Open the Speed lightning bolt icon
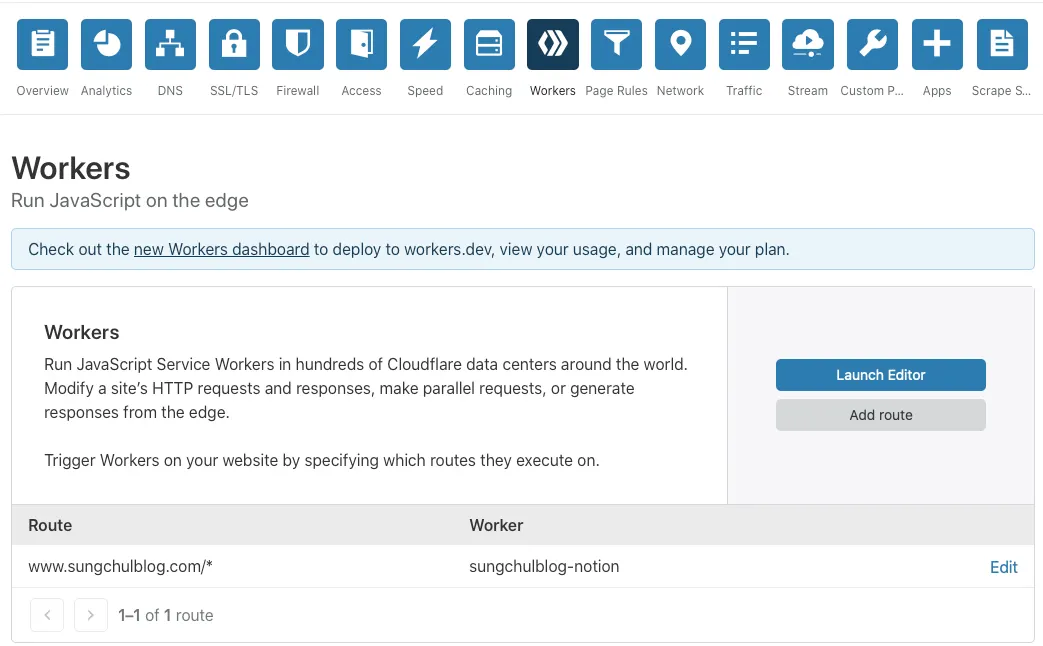Screen dimensions: 1043x646 (425, 45)
